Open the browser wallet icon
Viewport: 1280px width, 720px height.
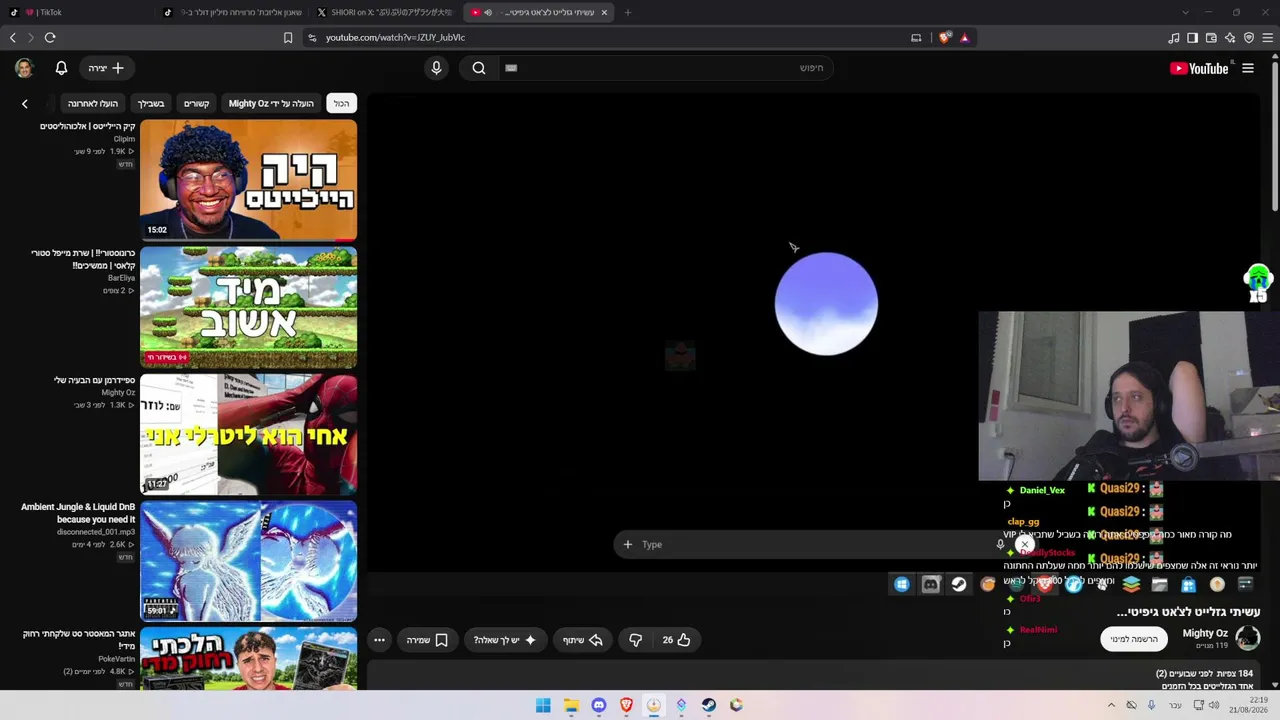1211,38
